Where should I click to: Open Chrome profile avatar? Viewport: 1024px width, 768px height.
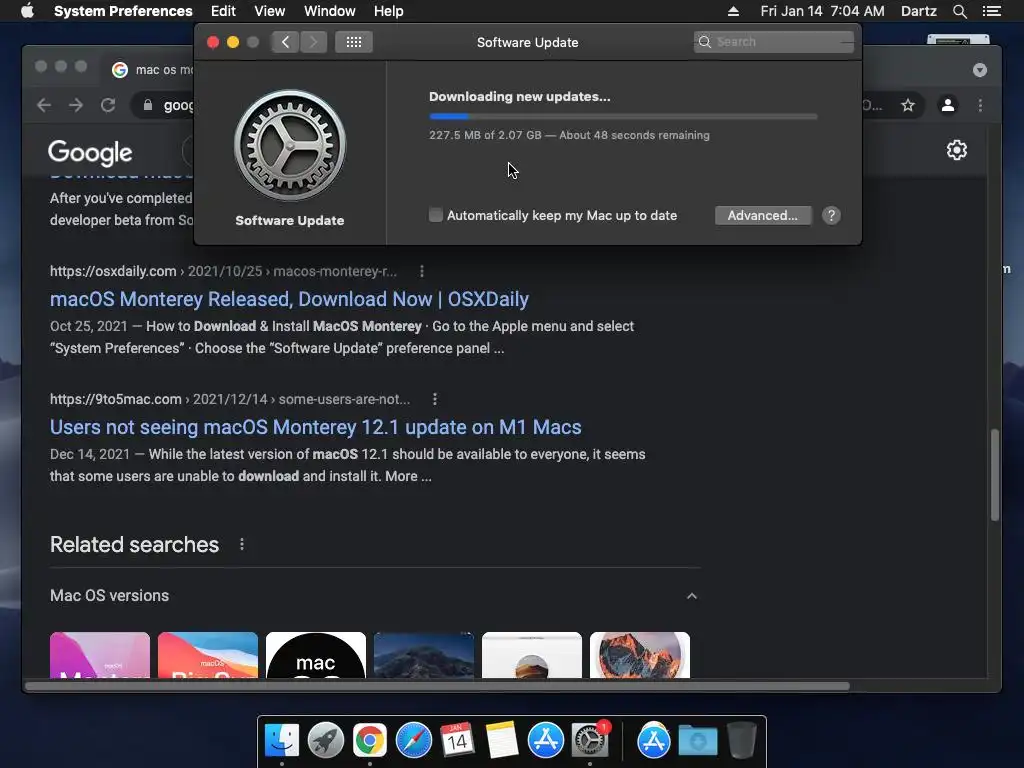click(948, 105)
